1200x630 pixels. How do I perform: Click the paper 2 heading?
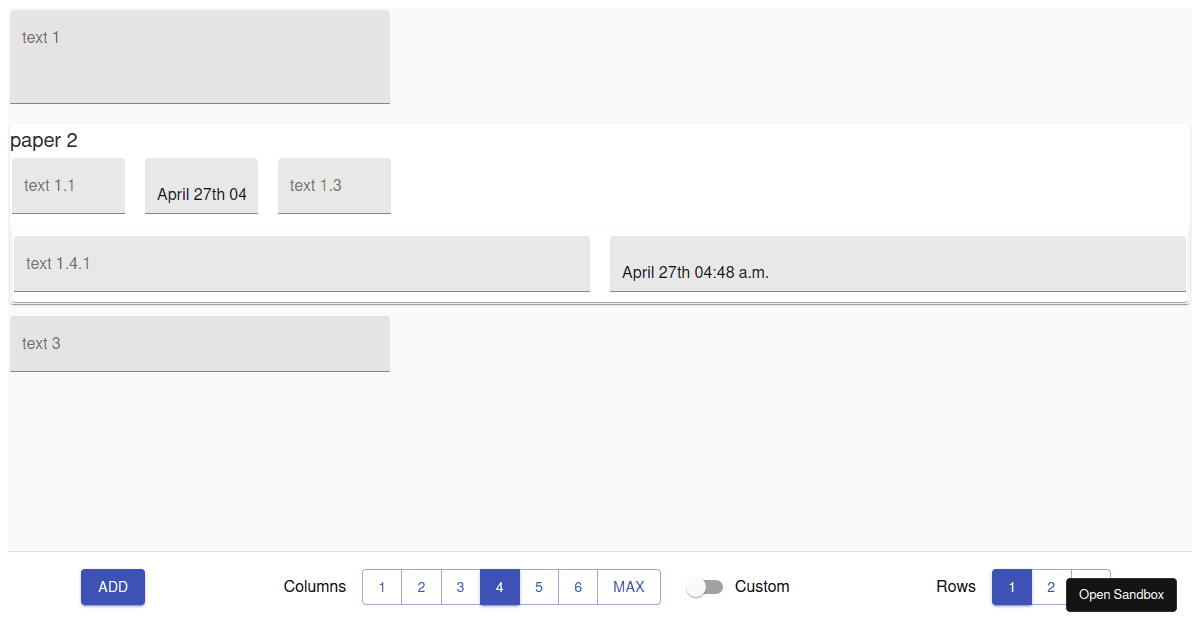coord(44,141)
